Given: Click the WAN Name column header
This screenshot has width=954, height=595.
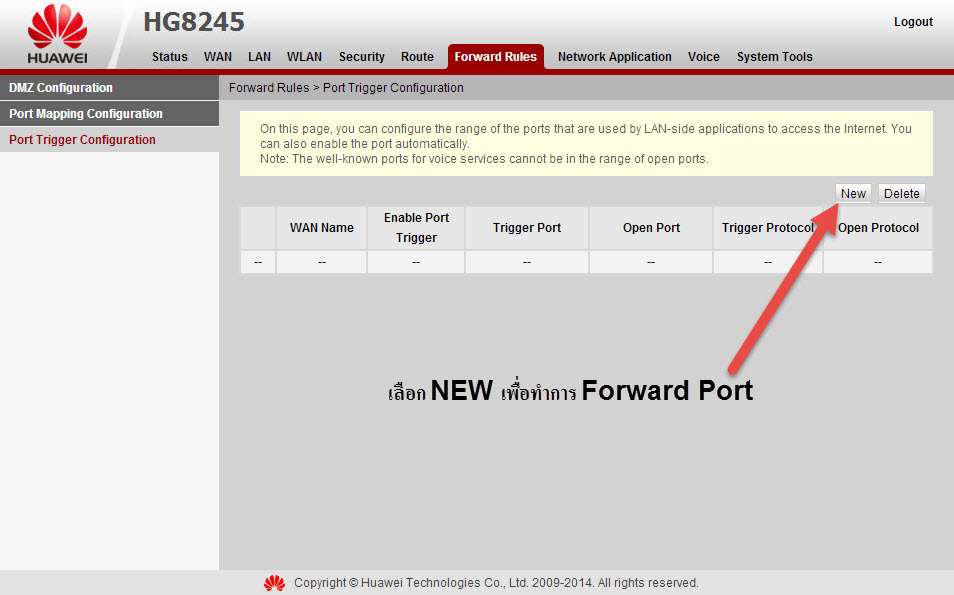Looking at the screenshot, I should coord(321,228).
